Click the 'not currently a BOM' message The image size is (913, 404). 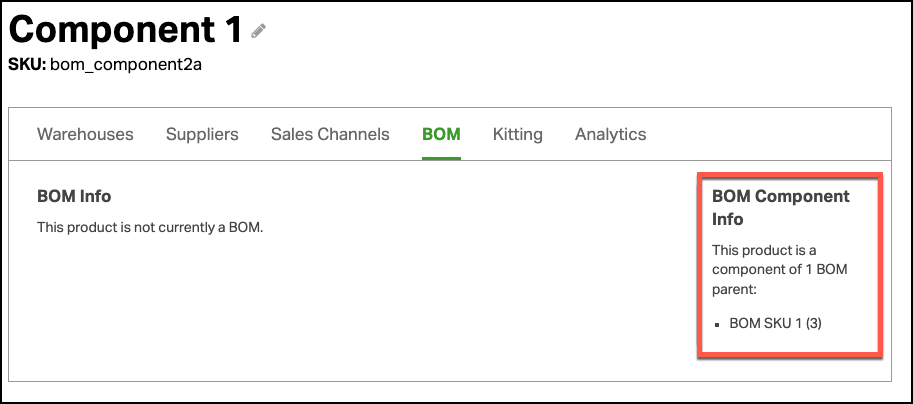click(x=150, y=227)
